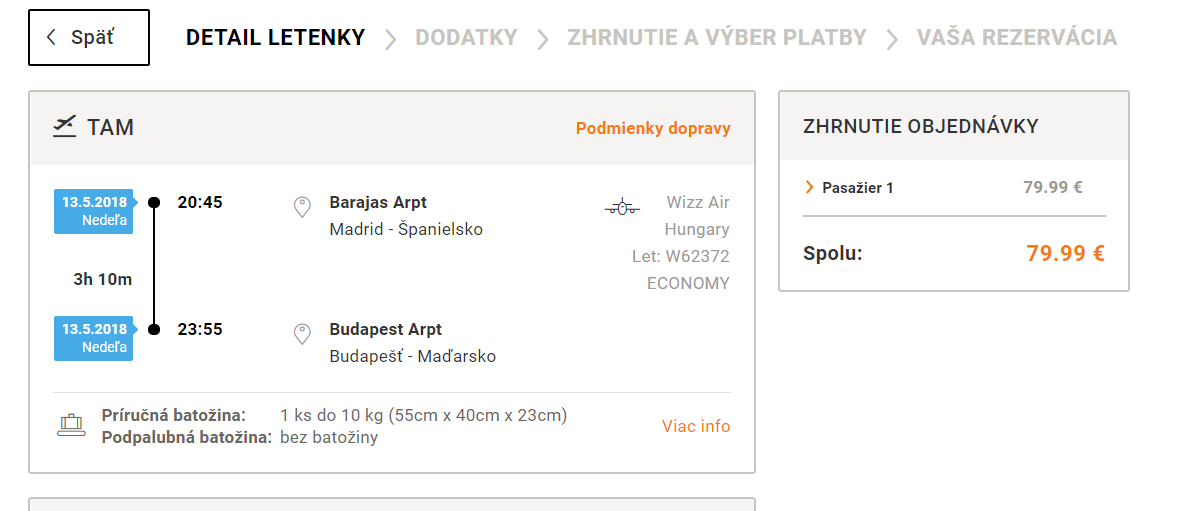This screenshot has width=1193, height=511.
Task: Click the baggage suitcase icon
Action: [x=72, y=425]
